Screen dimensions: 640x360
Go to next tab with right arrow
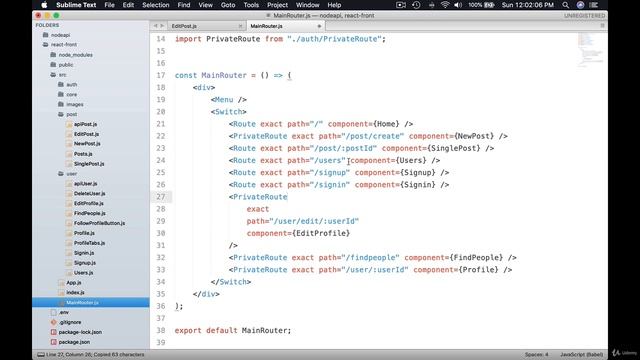(162, 26)
